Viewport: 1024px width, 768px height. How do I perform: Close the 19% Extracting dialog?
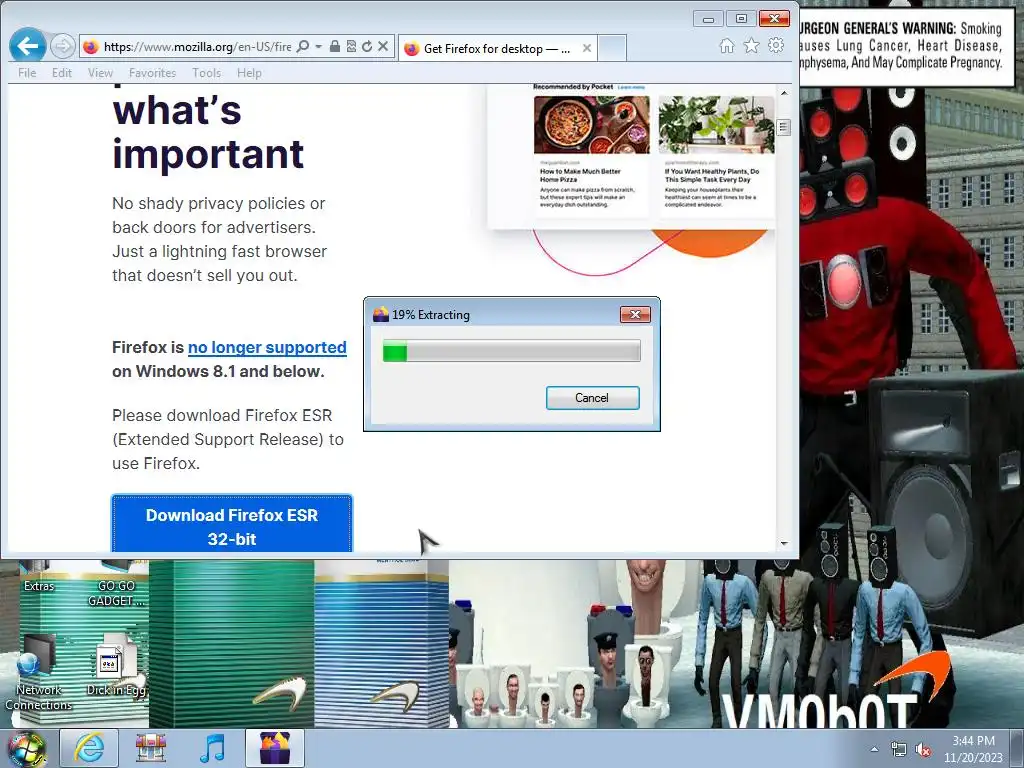[635, 315]
